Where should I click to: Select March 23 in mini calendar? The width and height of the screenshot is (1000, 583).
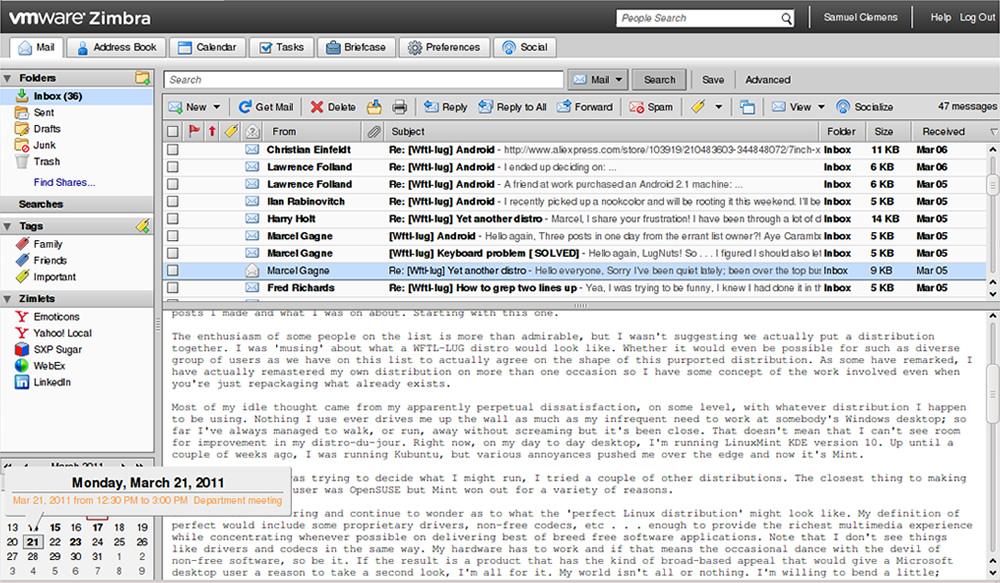(76, 542)
